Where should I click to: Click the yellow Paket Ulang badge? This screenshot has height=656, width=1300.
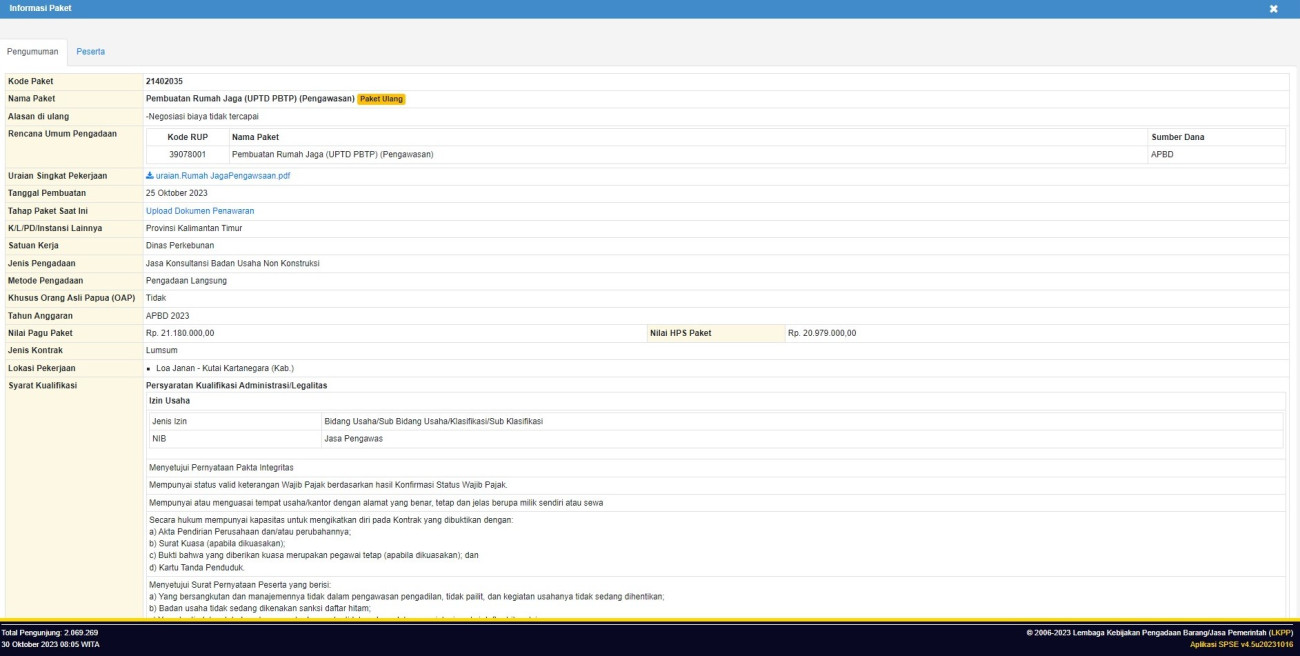pyautogui.click(x=381, y=99)
